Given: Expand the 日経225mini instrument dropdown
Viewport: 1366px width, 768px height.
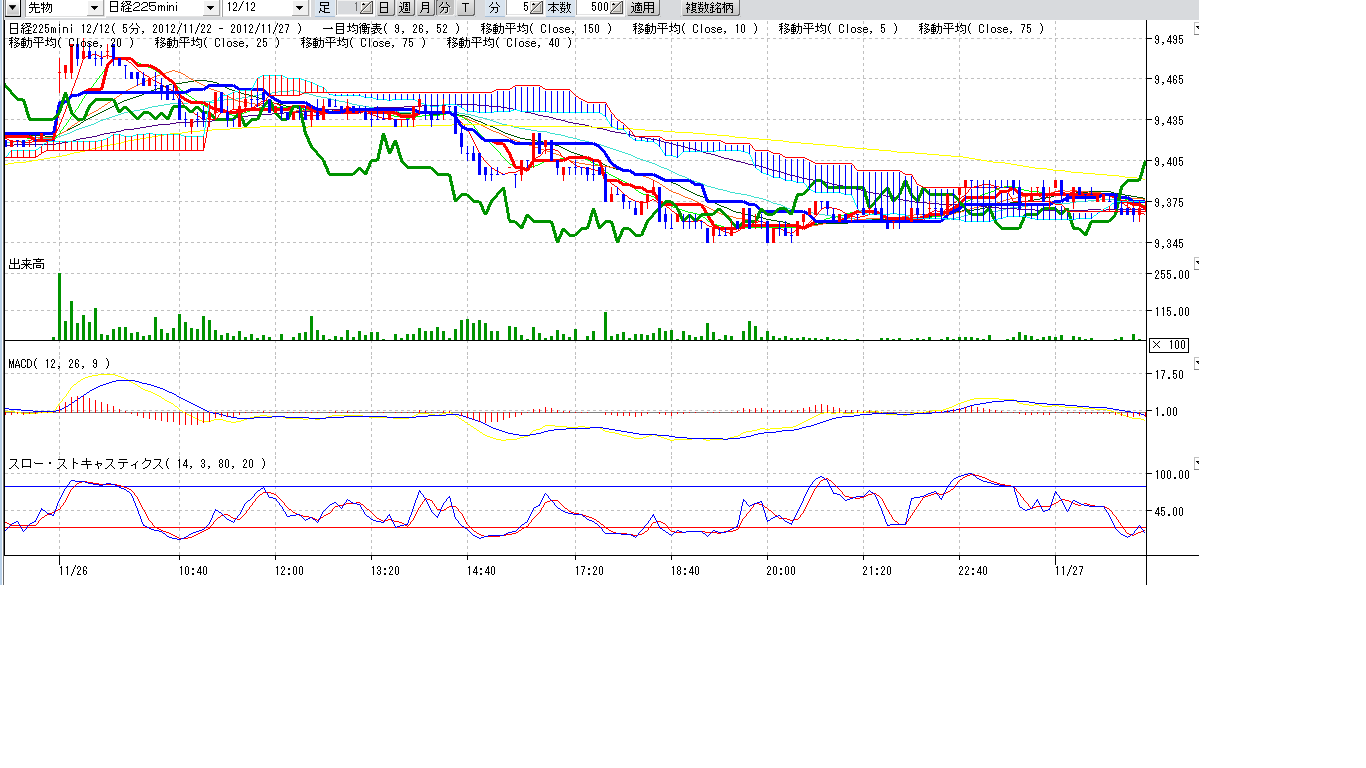Looking at the screenshot, I should 210,8.
